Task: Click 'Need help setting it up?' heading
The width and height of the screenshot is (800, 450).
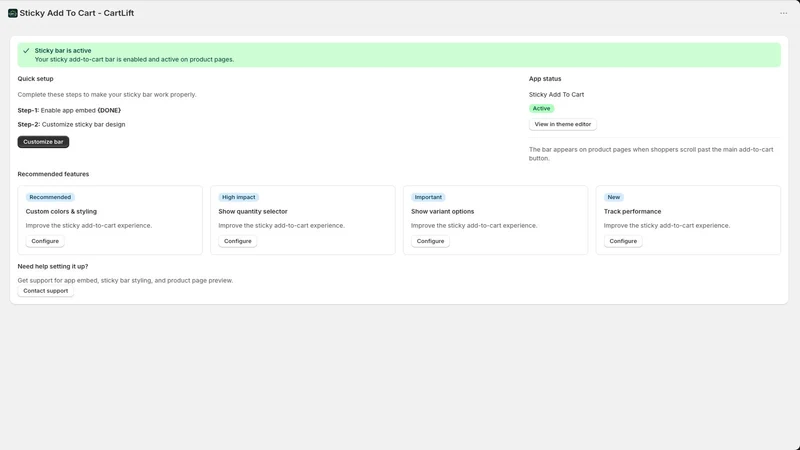Action: pyautogui.click(x=53, y=266)
